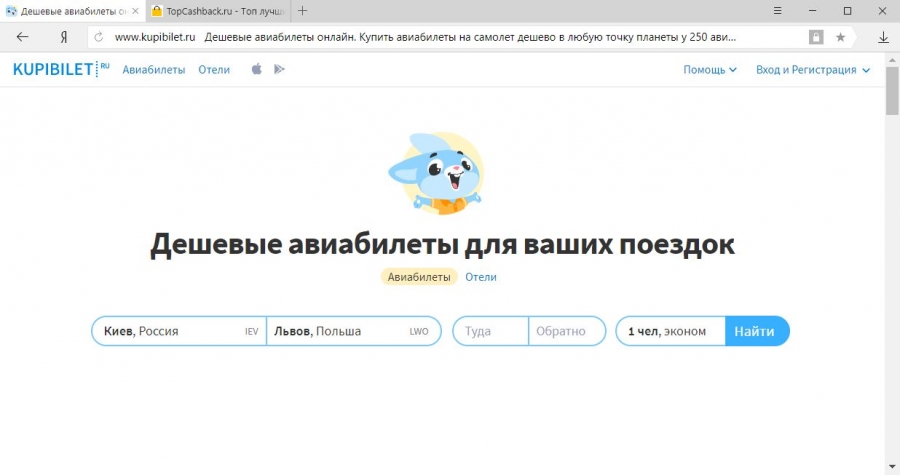This screenshot has height=475, width=900.
Task: Open the Обратно return date field
Action: pyautogui.click(x=567, y=331)
